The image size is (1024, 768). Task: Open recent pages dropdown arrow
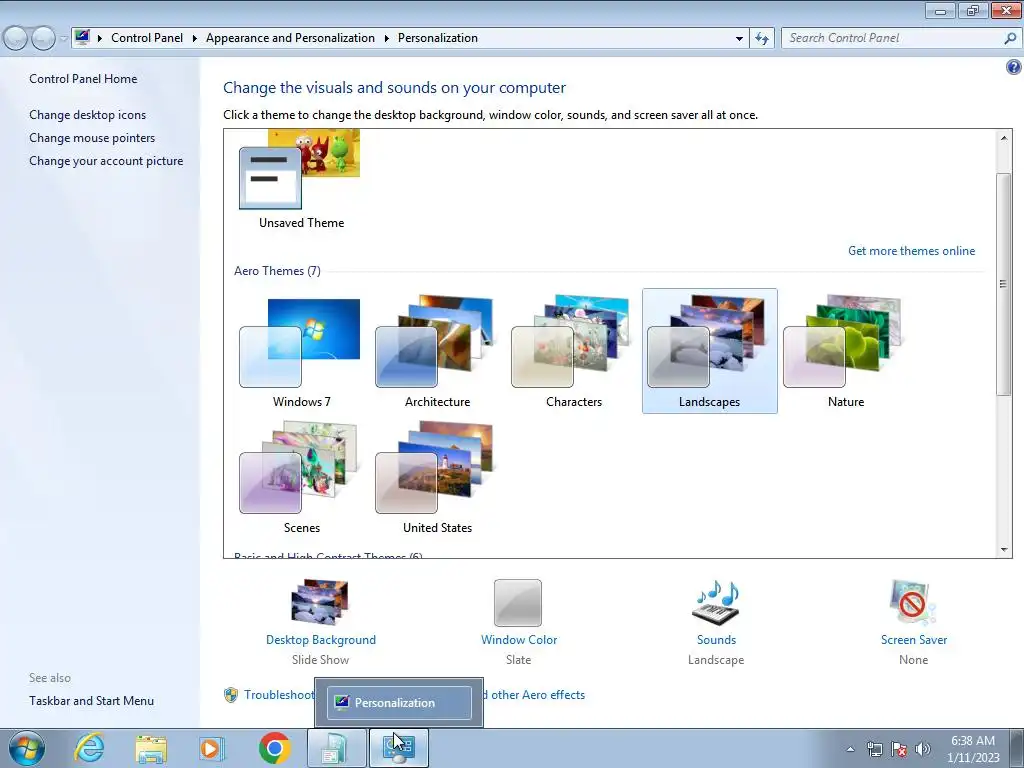63,39
